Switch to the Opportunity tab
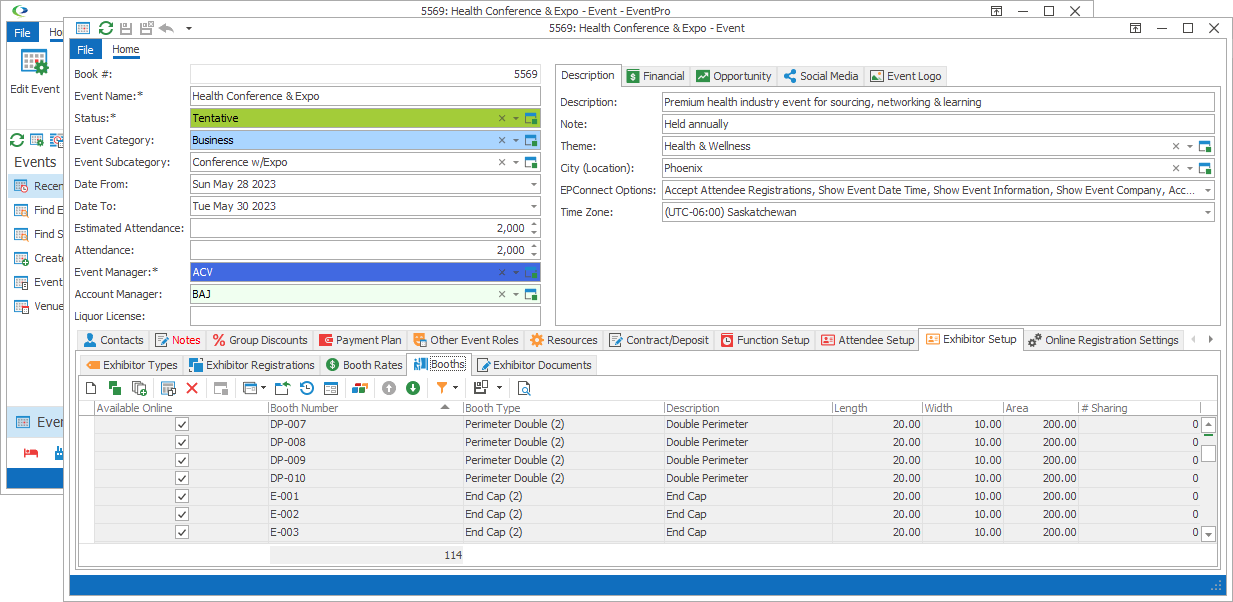Screen dimensions: 1233x602 pos(734,76)
